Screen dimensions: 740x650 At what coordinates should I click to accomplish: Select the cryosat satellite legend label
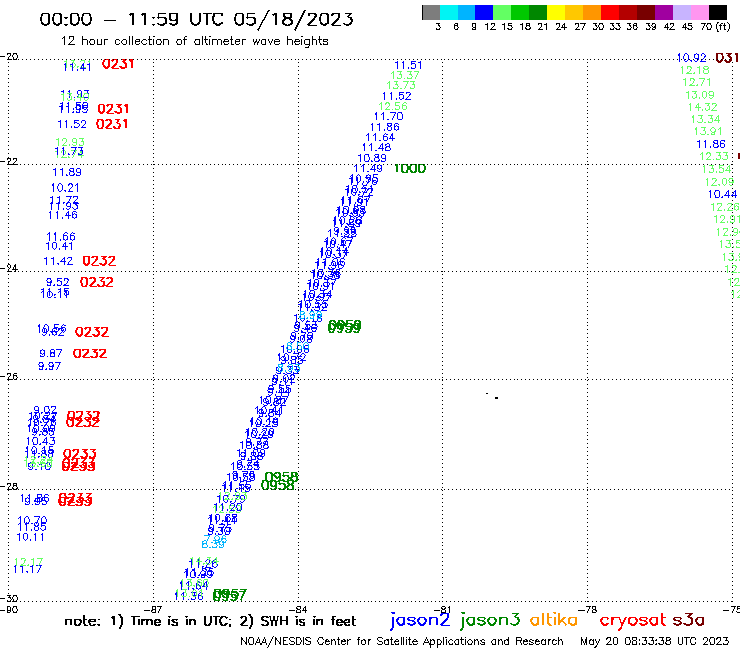point(633,621)
